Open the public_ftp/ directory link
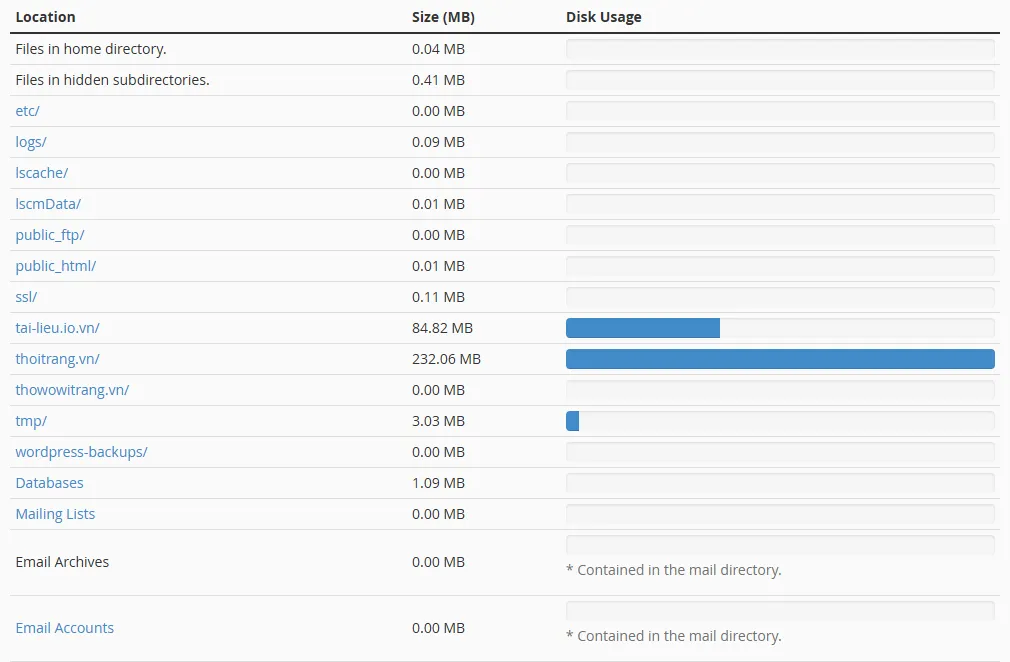 coord(50,234)
